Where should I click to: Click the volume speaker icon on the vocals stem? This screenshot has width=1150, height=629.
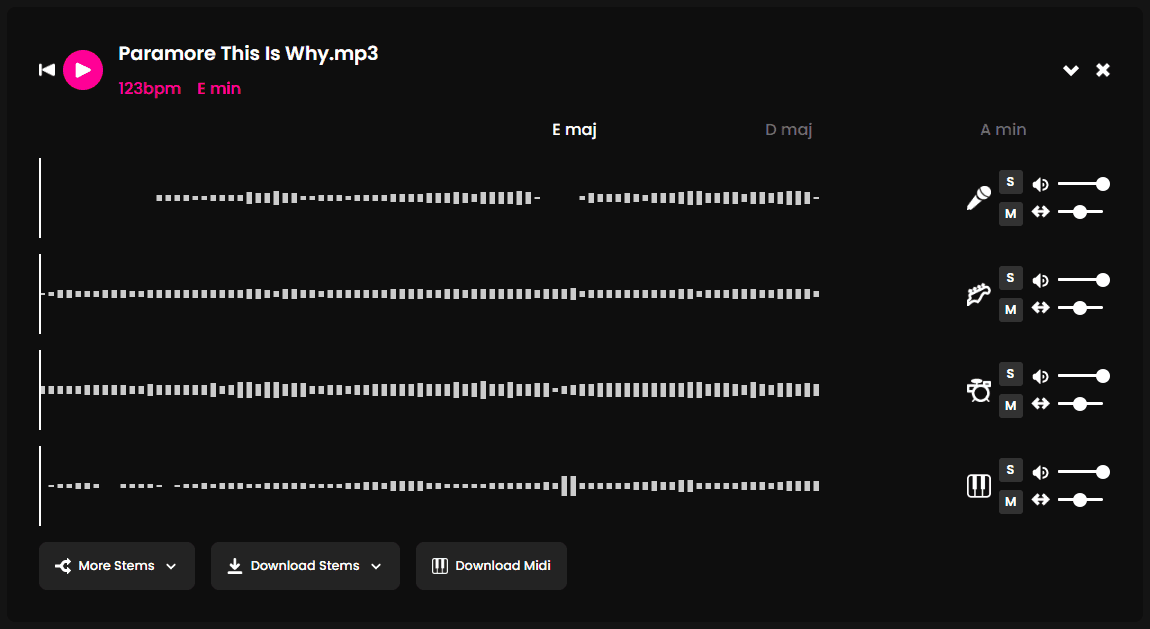point(1040,183)
